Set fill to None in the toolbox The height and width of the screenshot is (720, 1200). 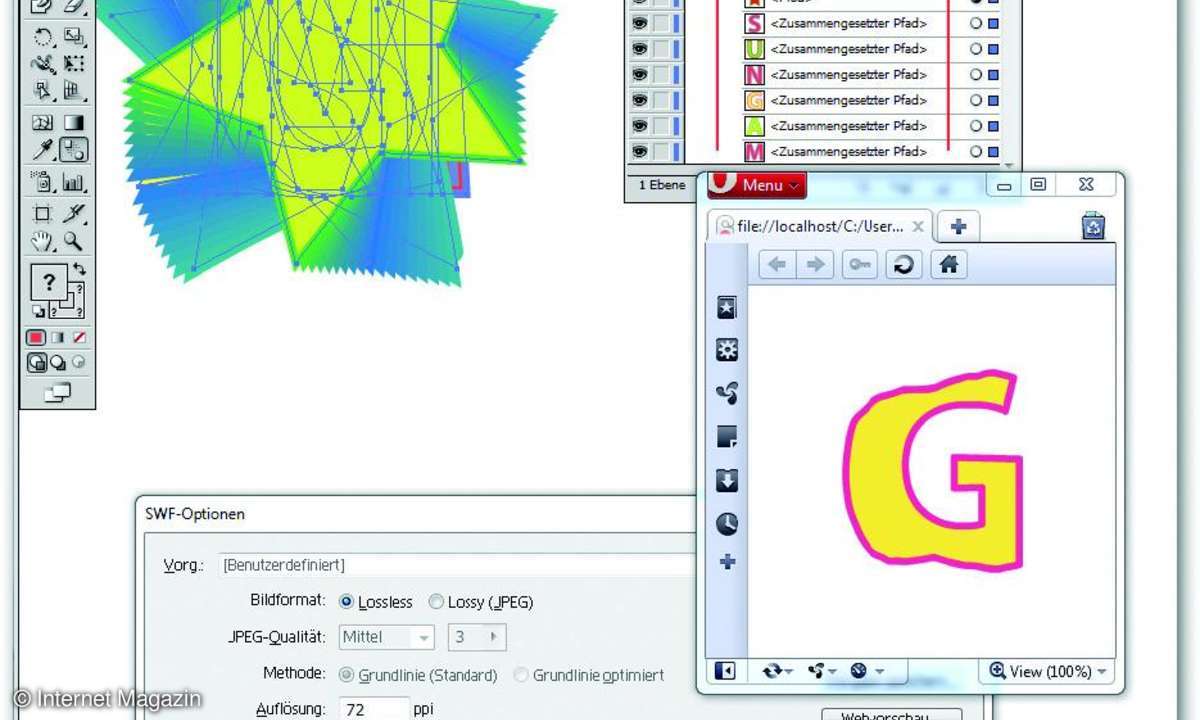[x=78, y=338]
